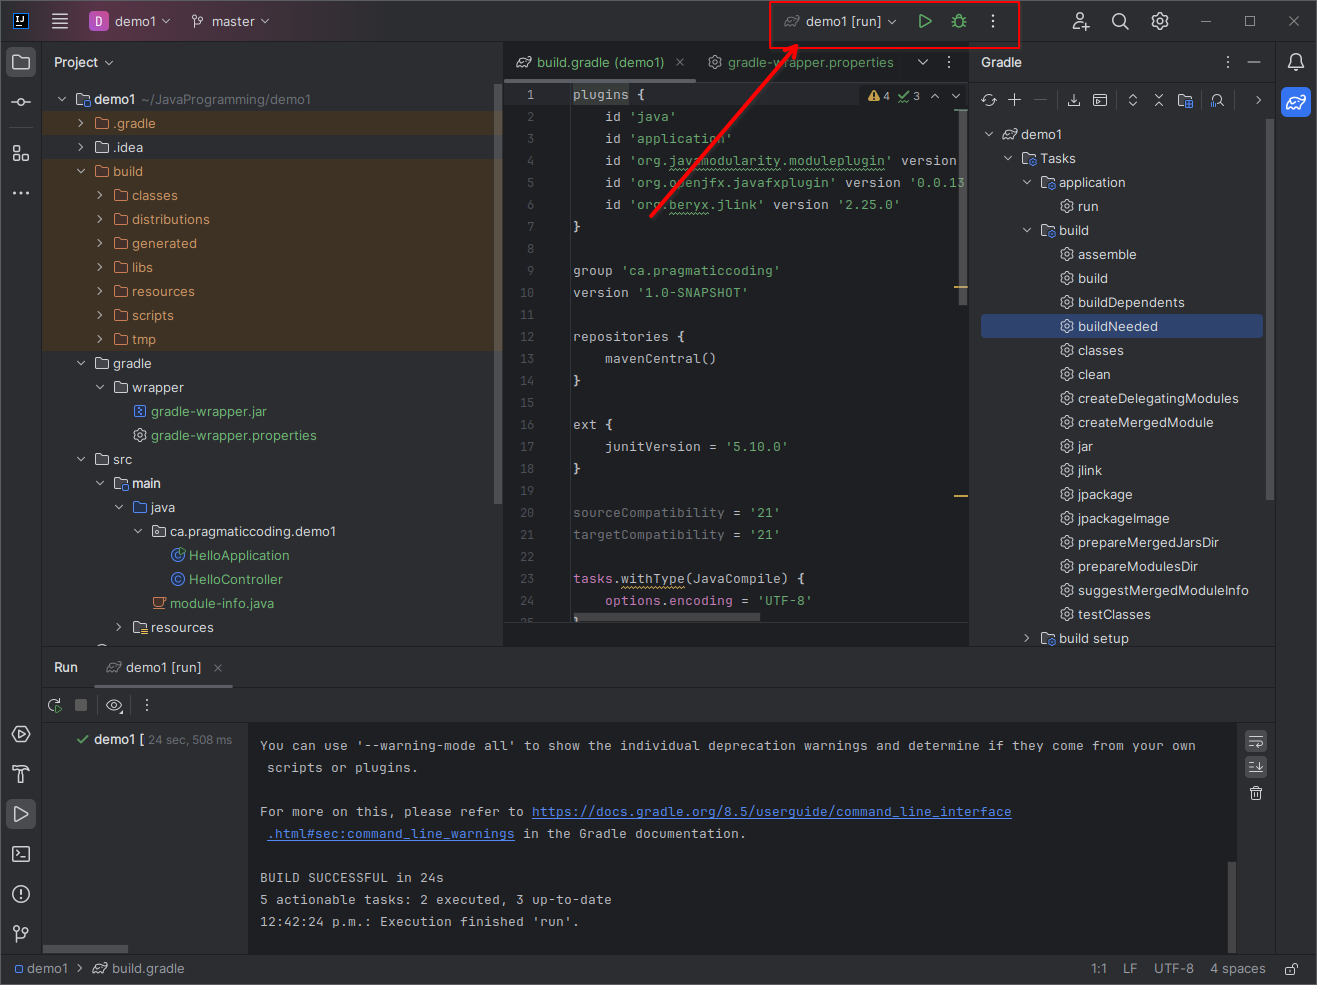
Task: Close the demo1 [run] Run tab
Action: pyautogui.click(x=218, y=668)
